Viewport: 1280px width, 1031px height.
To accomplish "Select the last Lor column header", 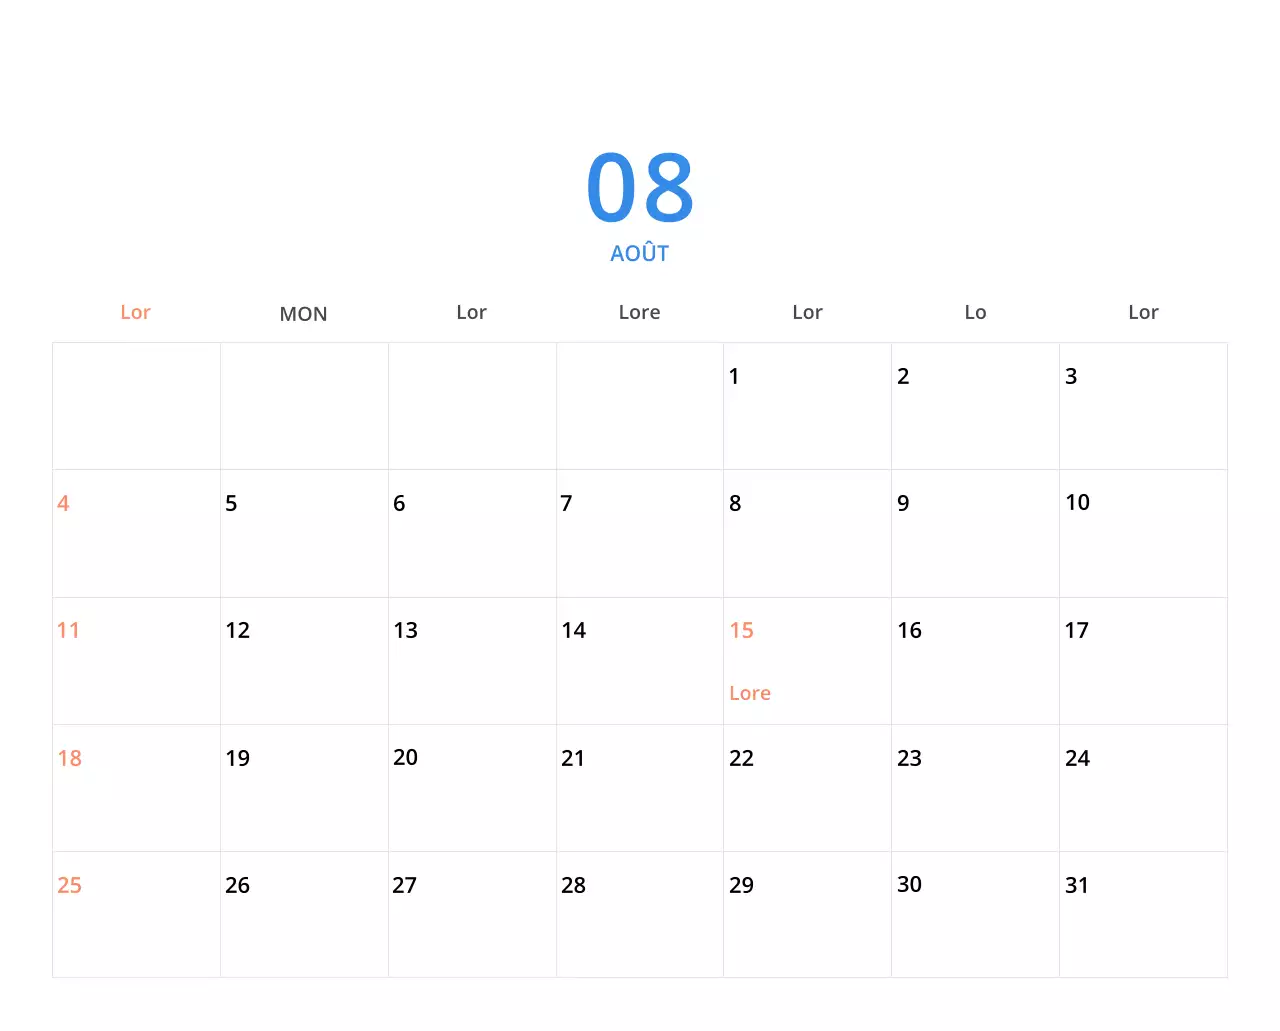I will pos(1143,312).
